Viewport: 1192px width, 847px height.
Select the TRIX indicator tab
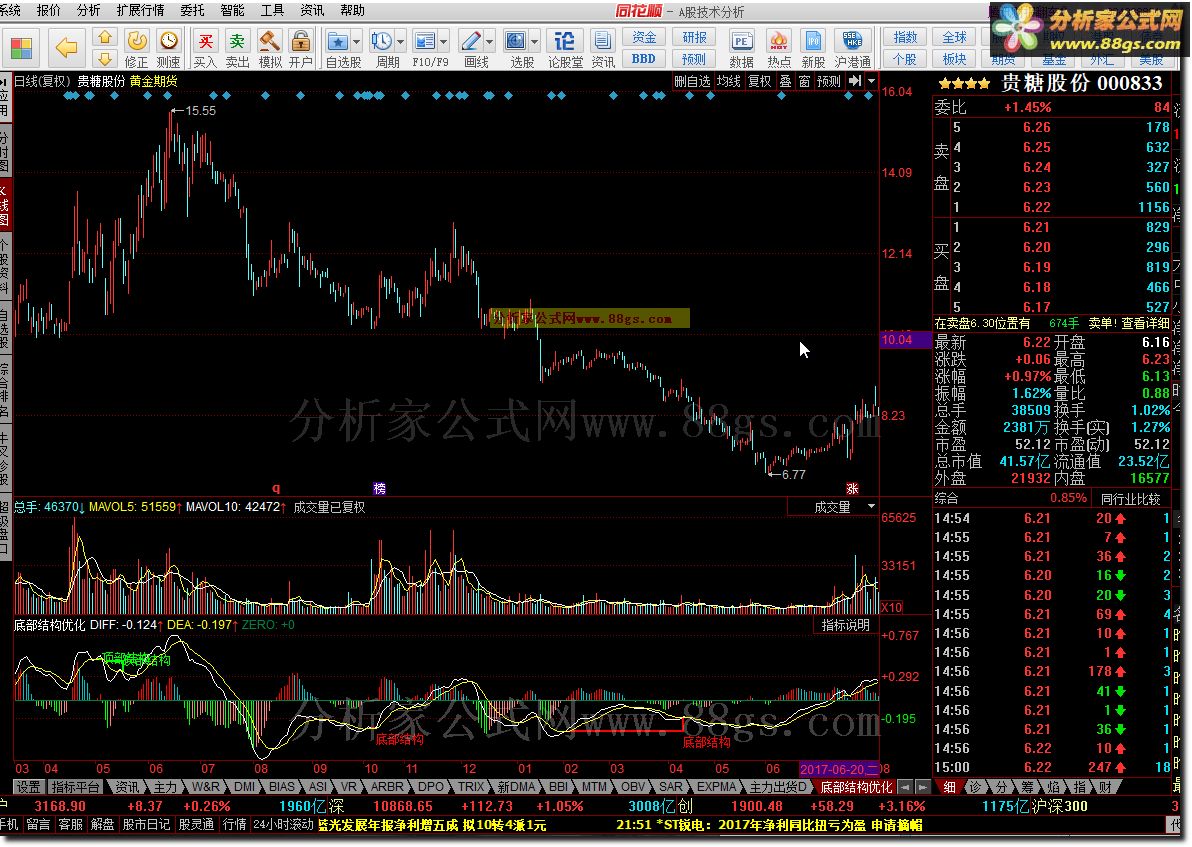[x=471, y=787]
